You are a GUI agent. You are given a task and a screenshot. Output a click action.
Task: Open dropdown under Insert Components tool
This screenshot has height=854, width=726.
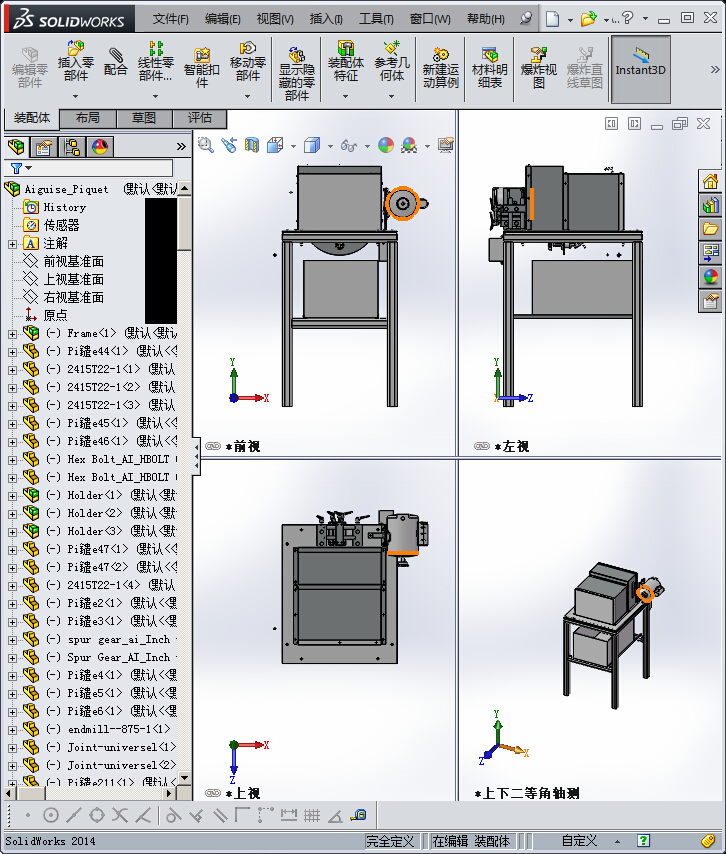pos(76,96)
